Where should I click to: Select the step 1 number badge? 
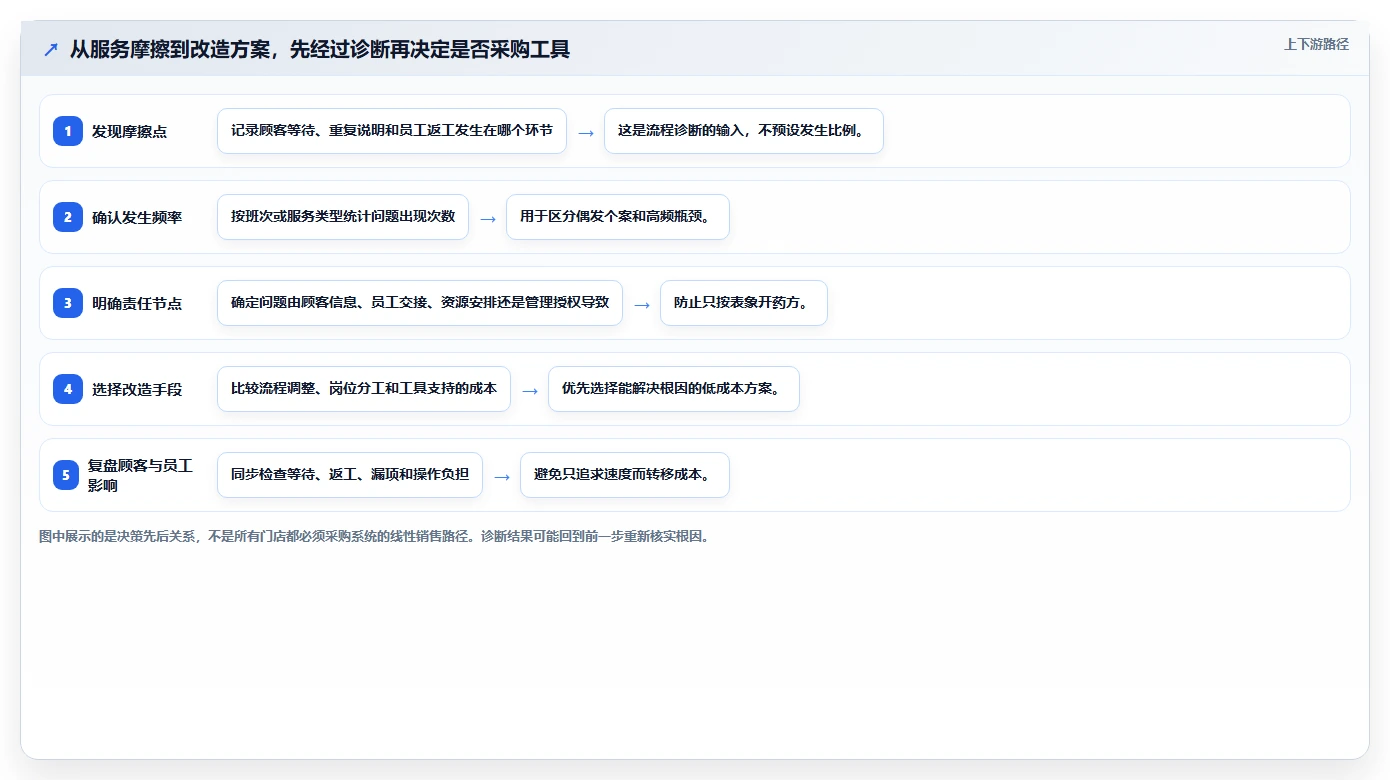[68, 131]
